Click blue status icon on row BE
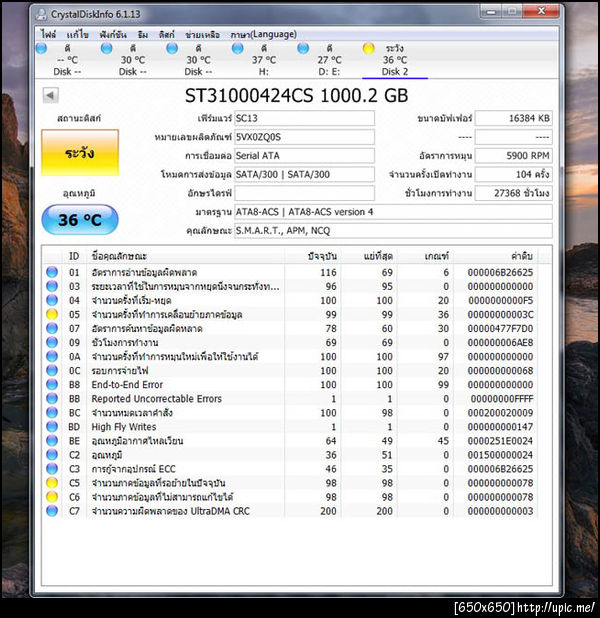The image size is (600, 618). (52, 441)
